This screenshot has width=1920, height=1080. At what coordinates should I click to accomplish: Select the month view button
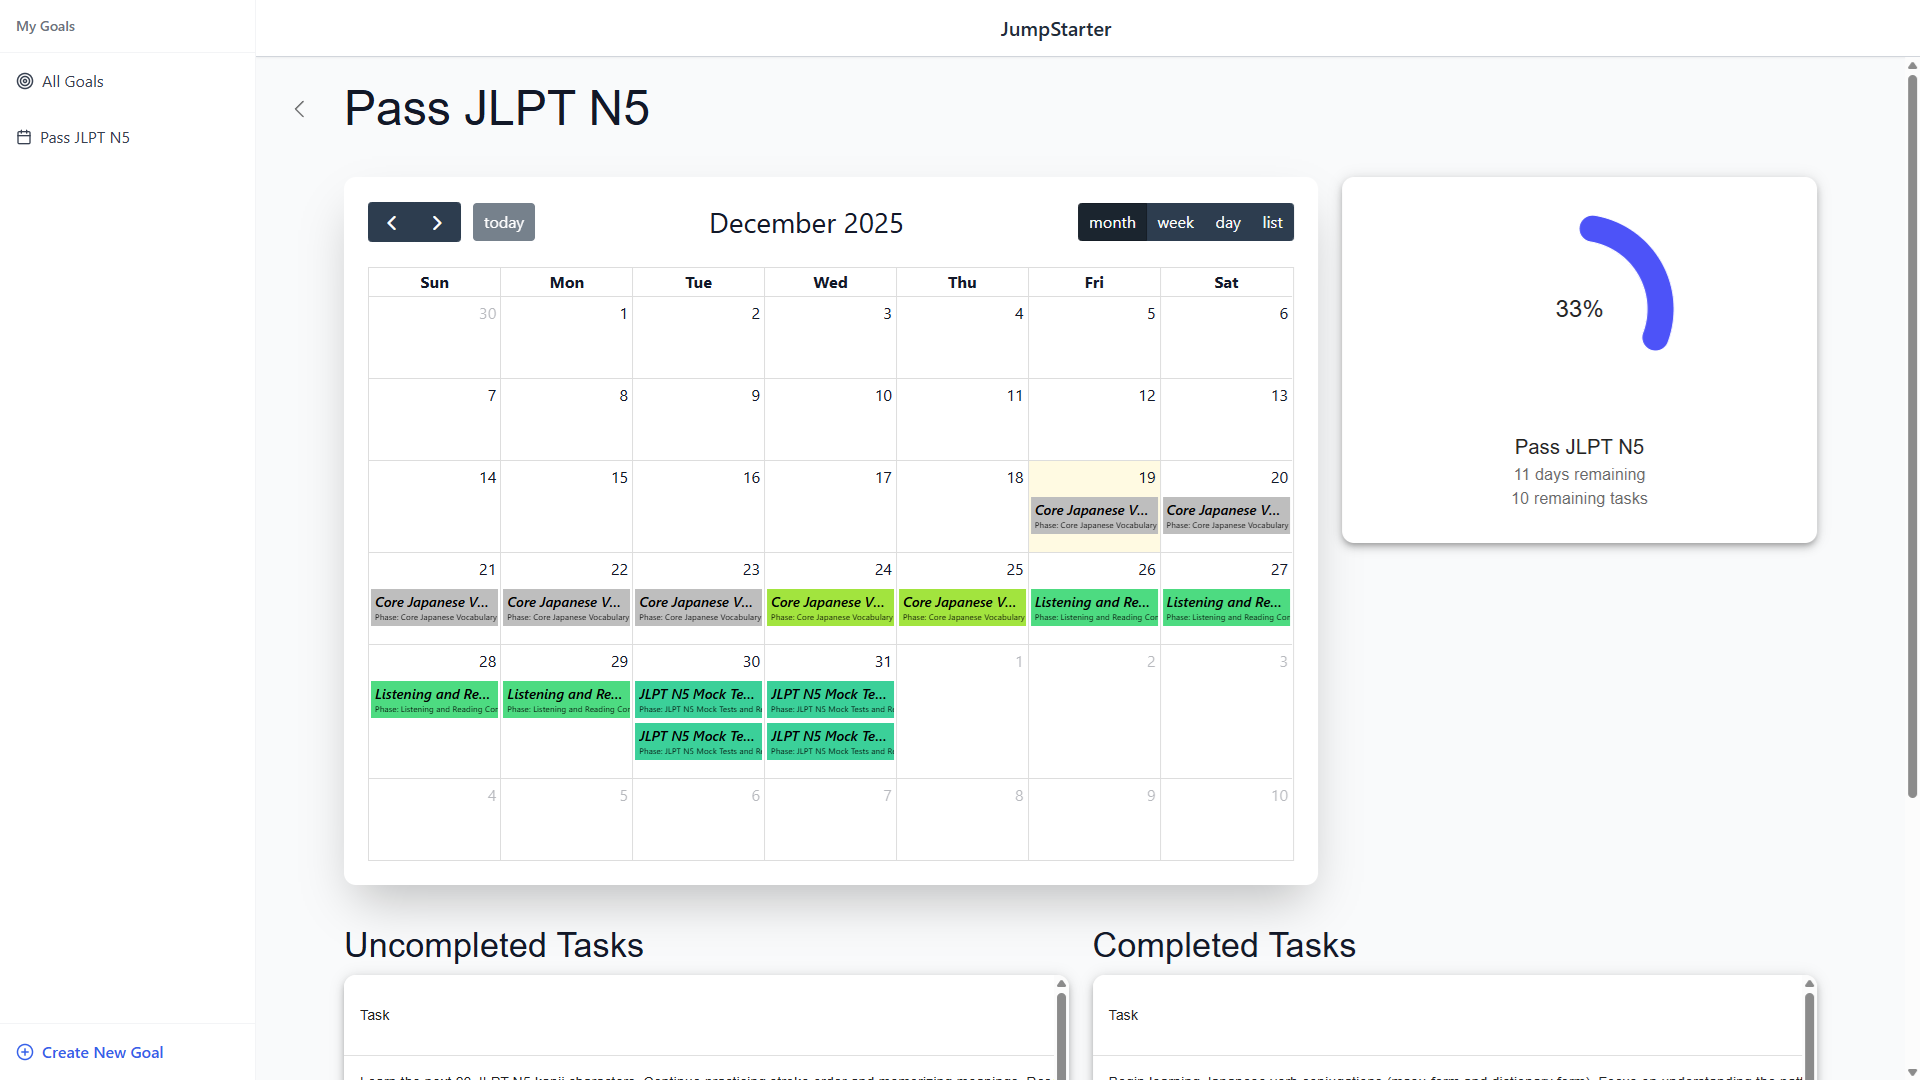click(1112, 222)
